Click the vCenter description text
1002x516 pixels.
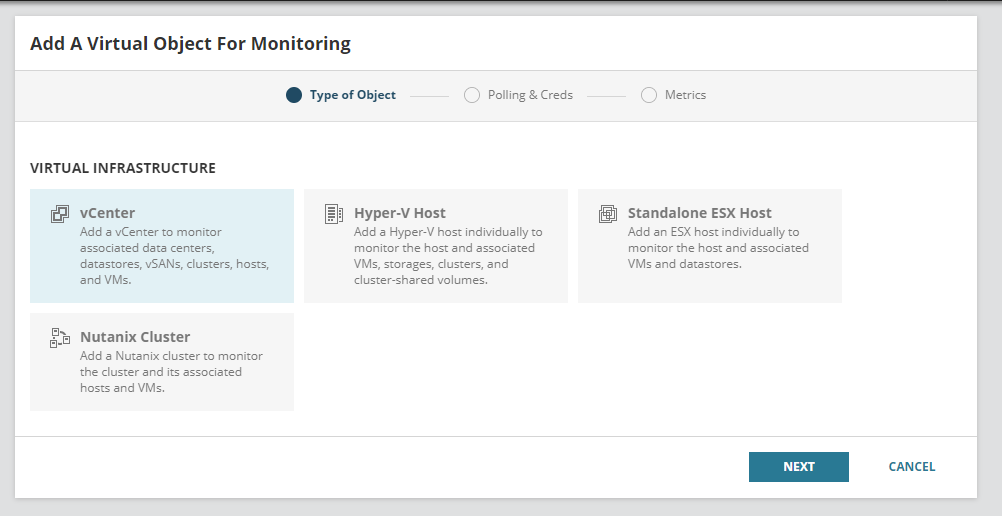(x=173, y=256)
